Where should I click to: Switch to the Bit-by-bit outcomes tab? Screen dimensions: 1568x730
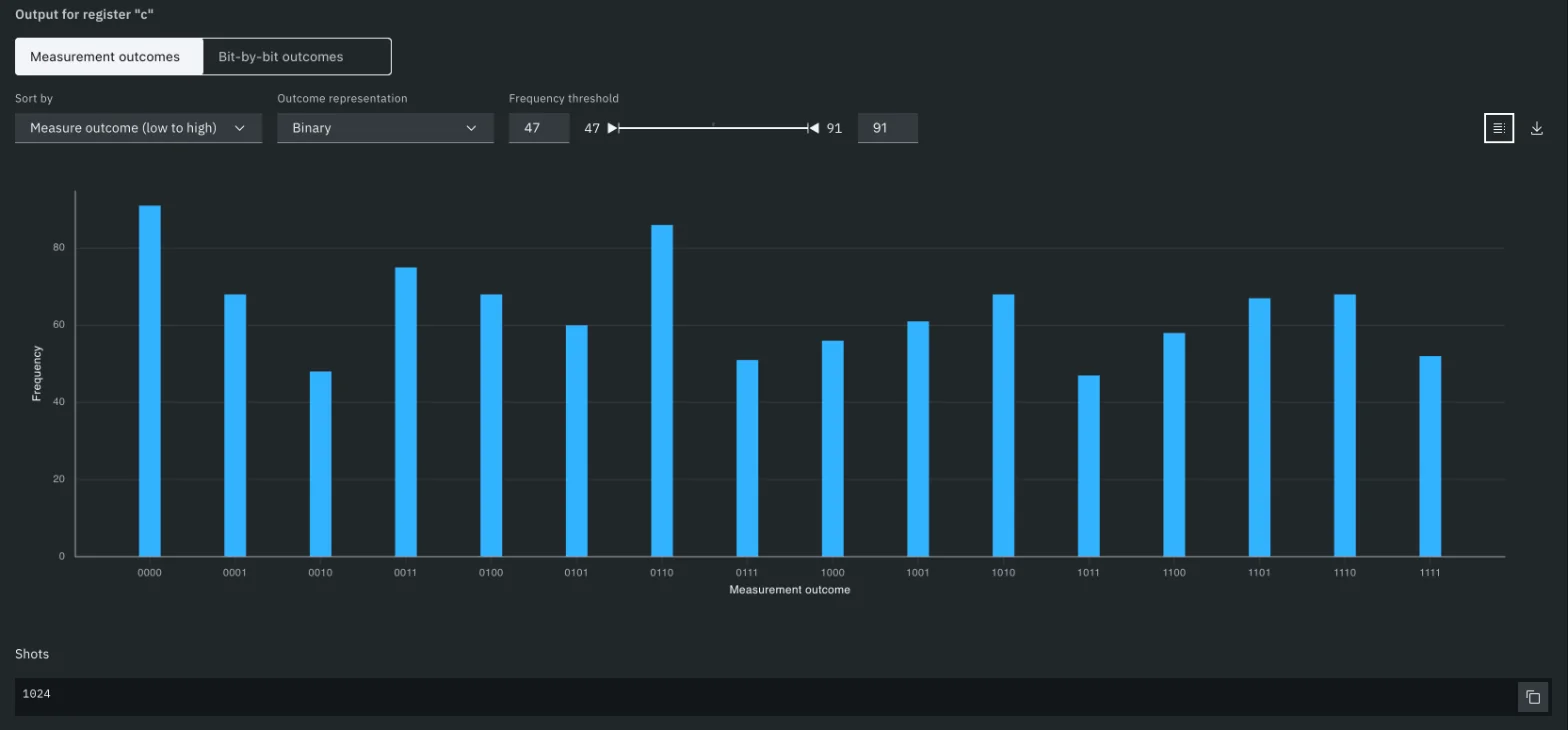tap(297, 57)
